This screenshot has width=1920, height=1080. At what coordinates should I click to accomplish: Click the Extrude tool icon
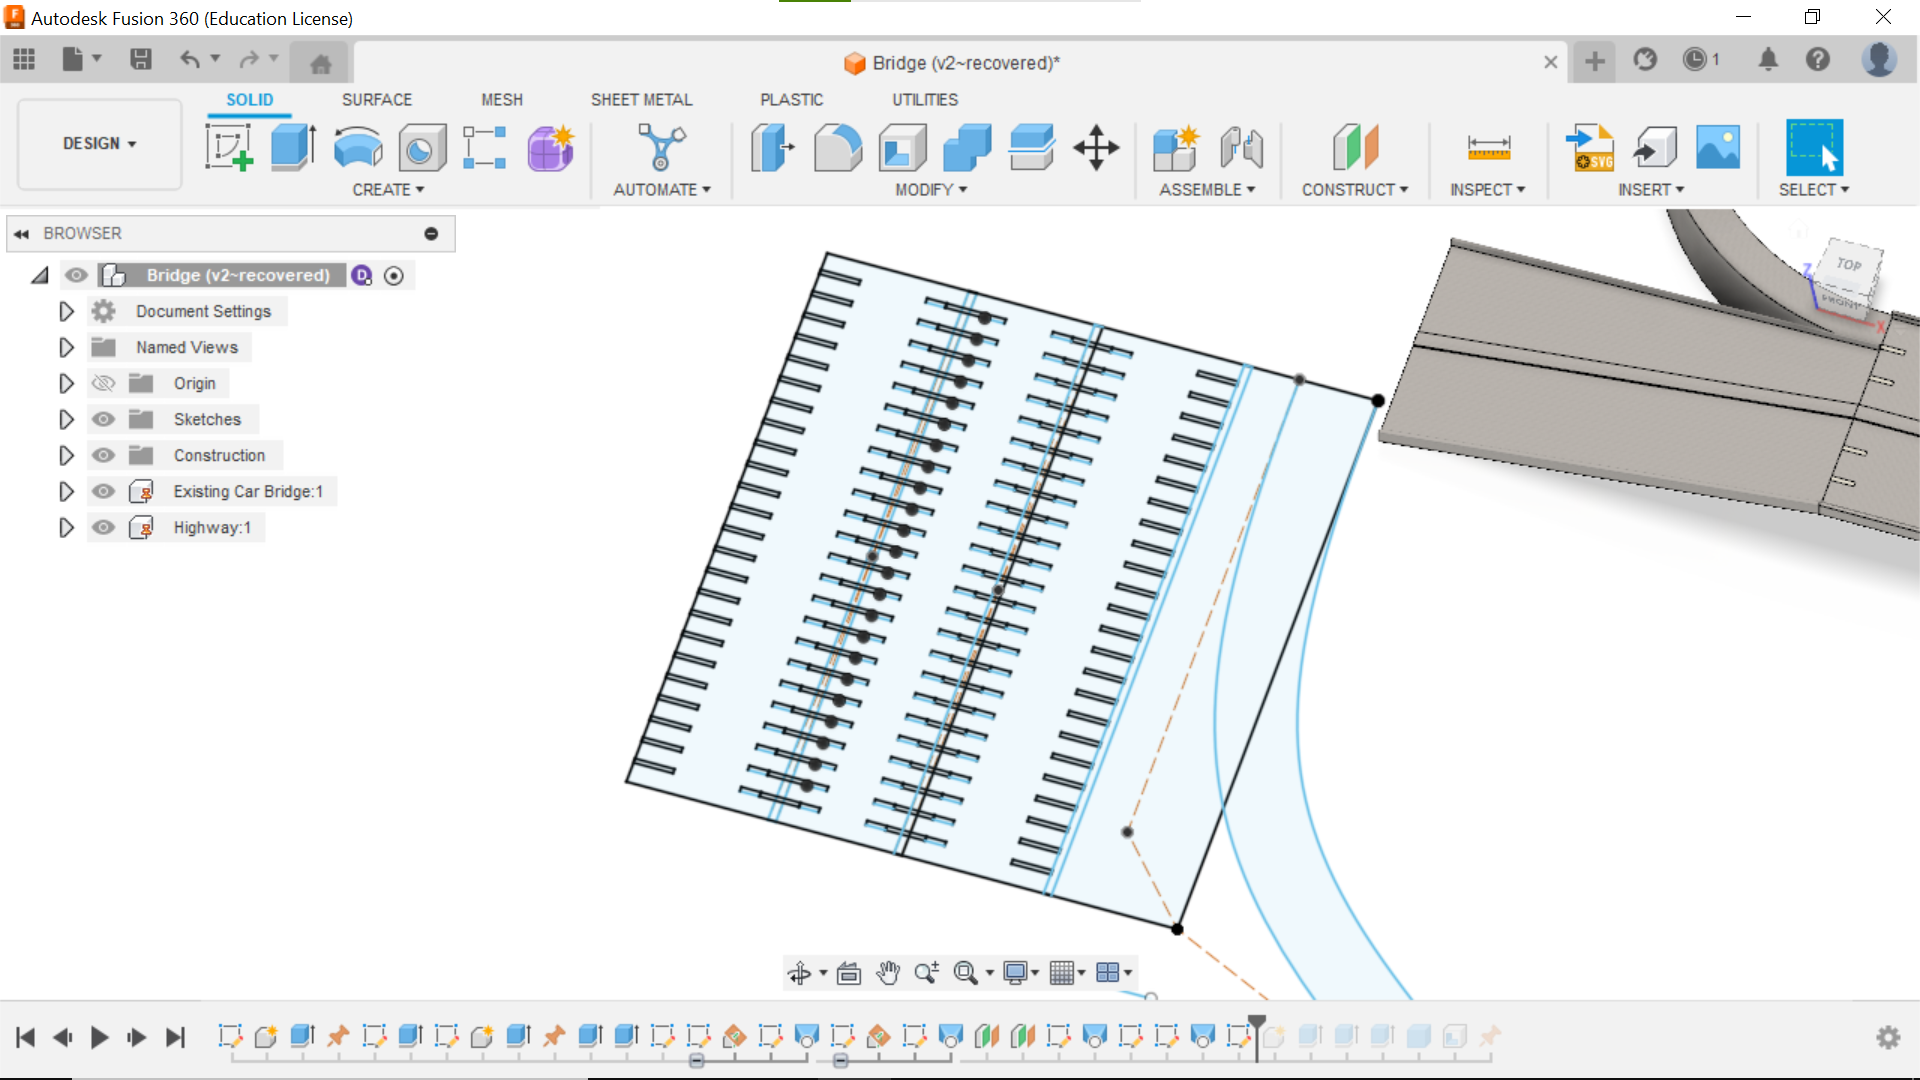[x=293, y=148]
